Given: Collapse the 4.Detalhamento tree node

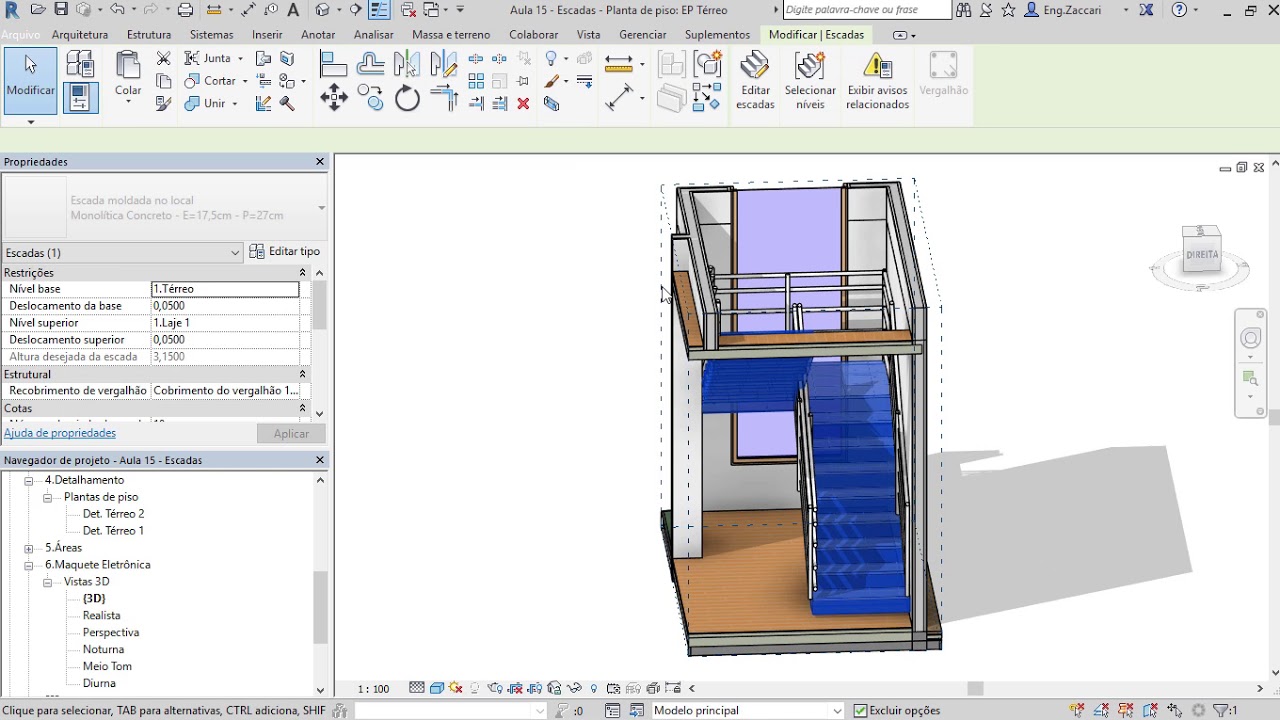Looking at the screenshot, I should point(29,481).
